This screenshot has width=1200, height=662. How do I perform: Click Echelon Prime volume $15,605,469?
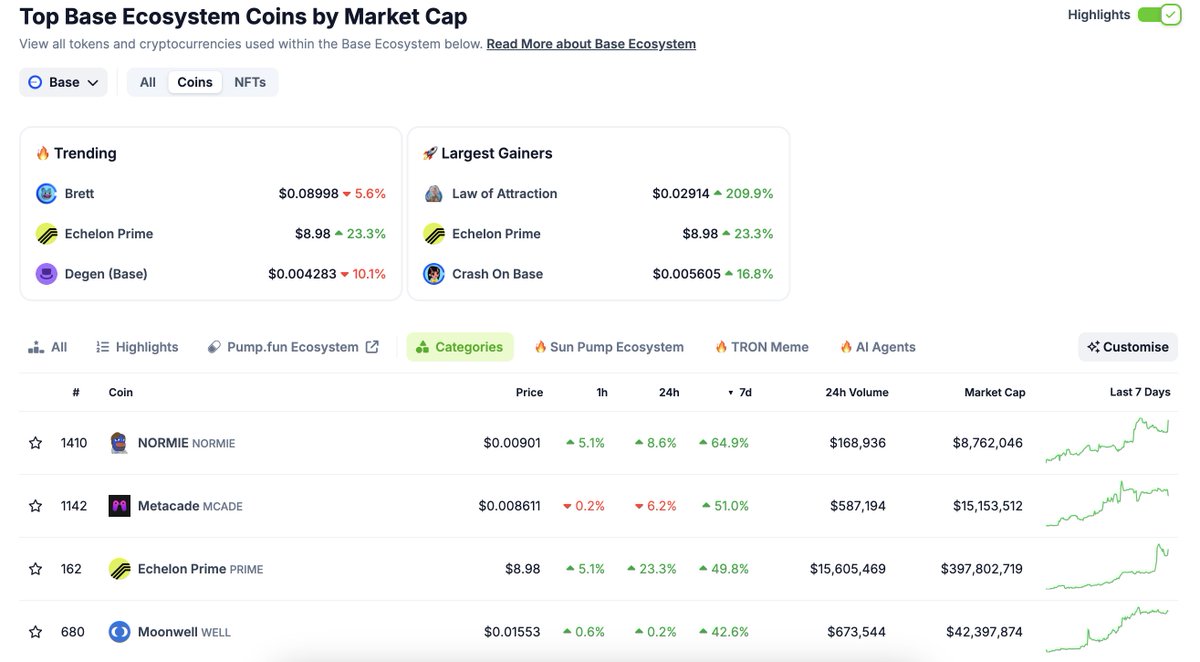[848, 569]
